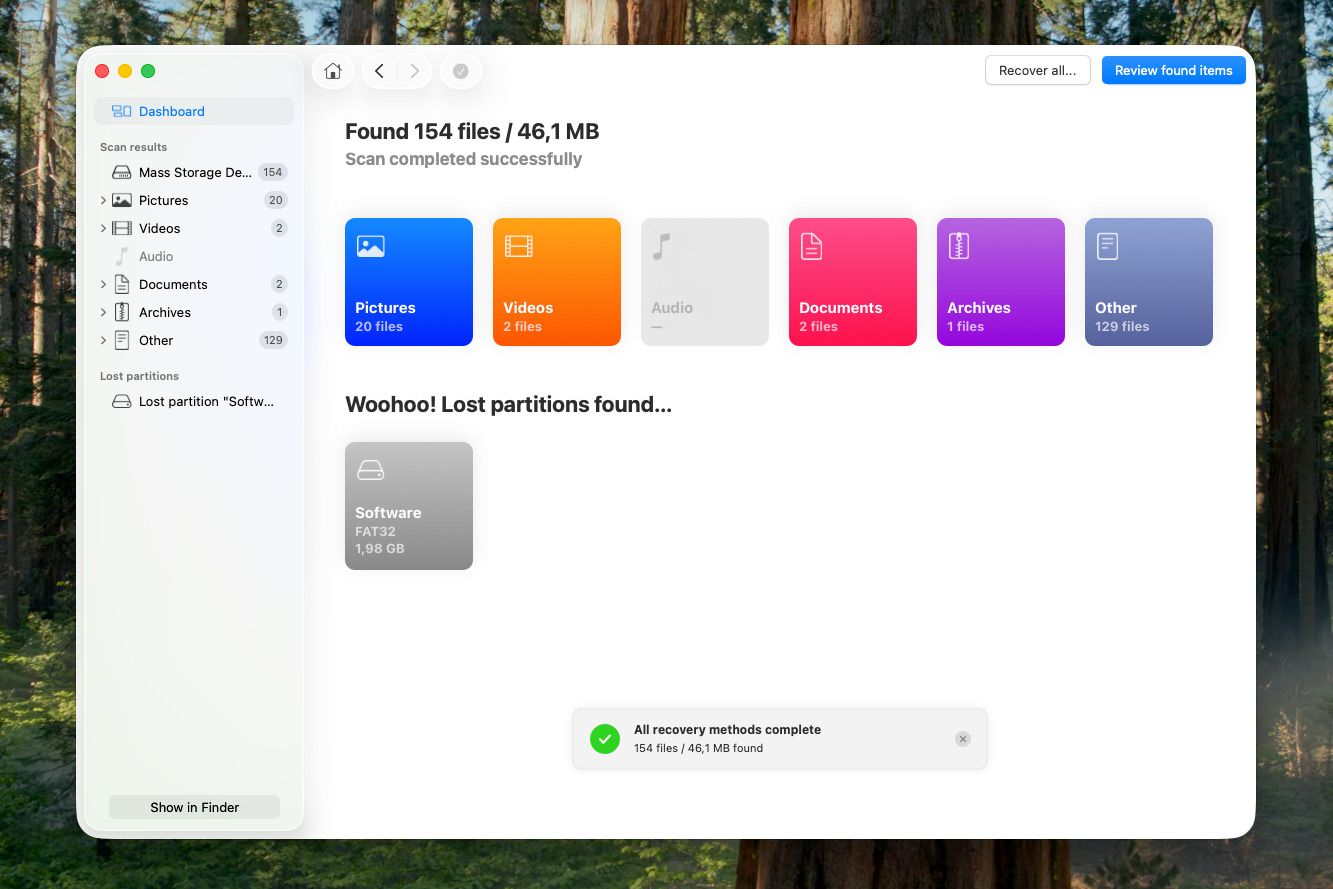Click the Audio note icon in the sidebar
Image resolution: width=1333 pixels, height=889 pixels.
tap(121, 256)
